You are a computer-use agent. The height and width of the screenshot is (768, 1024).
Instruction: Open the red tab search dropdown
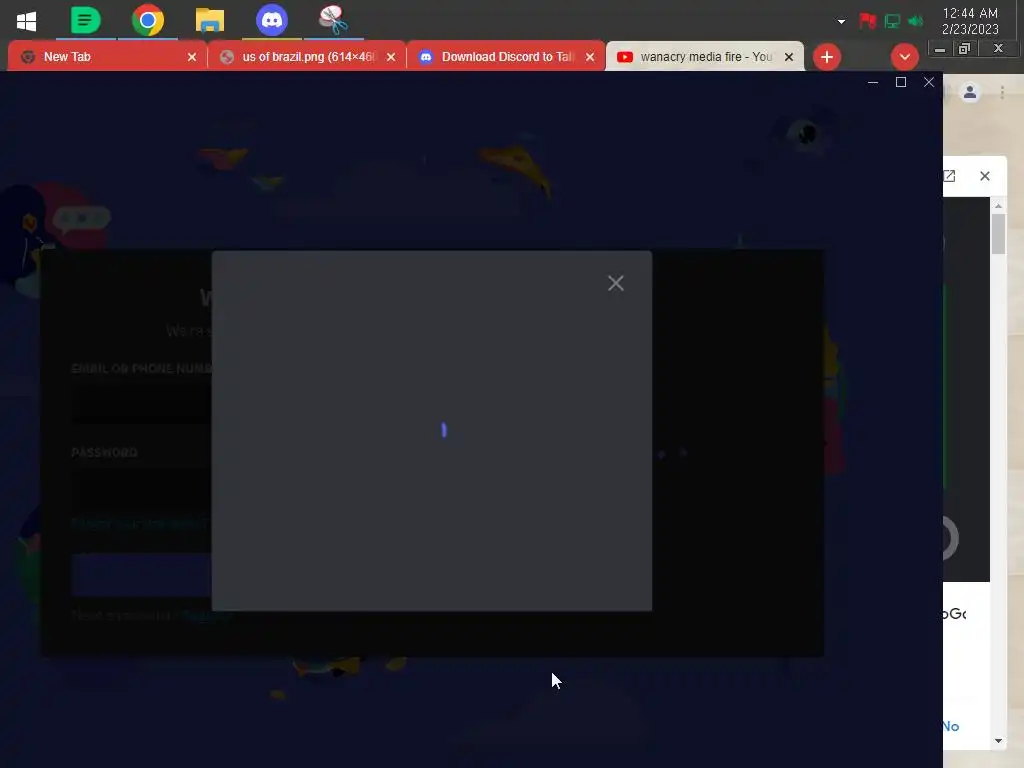904,57
